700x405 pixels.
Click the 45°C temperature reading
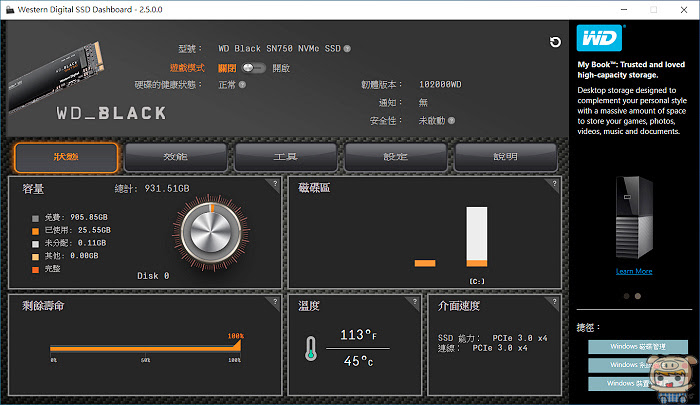[358, 361]
